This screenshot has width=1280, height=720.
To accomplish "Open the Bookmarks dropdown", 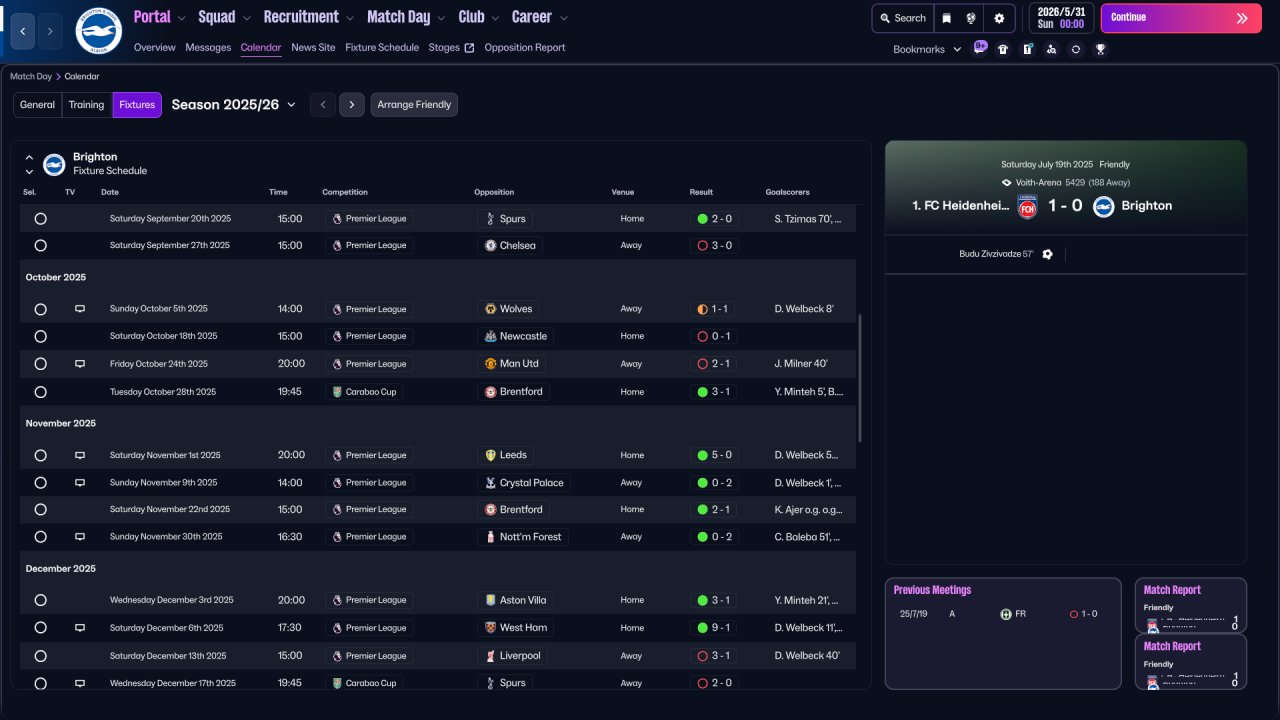I will pos(925,49).
